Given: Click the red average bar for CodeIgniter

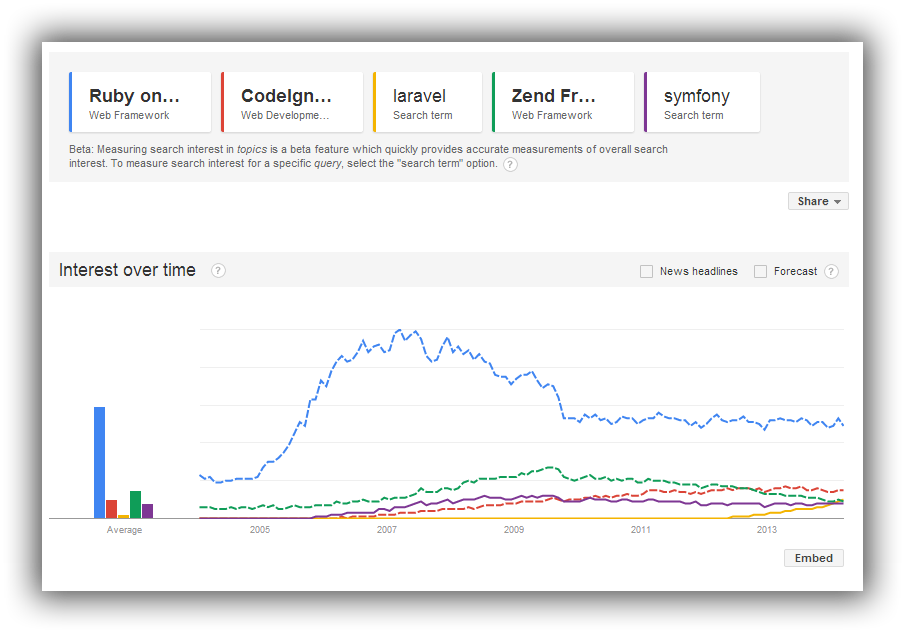Looking at the screenshot, I should click(x=111, y=509).
